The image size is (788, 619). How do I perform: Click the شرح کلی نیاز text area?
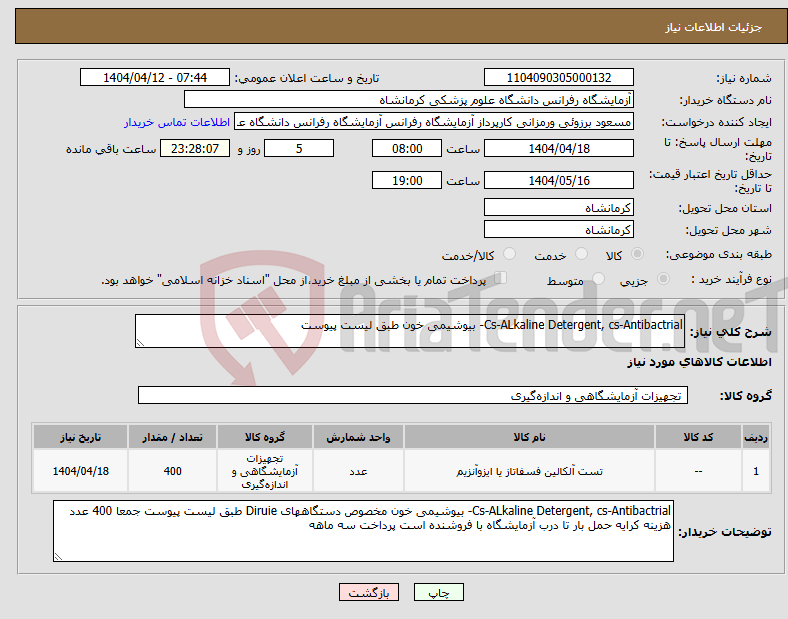click(x=410, y=331)
